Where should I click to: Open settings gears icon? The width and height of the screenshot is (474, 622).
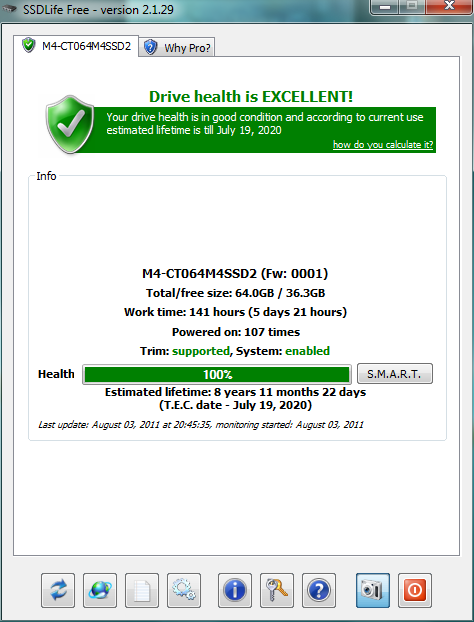[184, 590]
